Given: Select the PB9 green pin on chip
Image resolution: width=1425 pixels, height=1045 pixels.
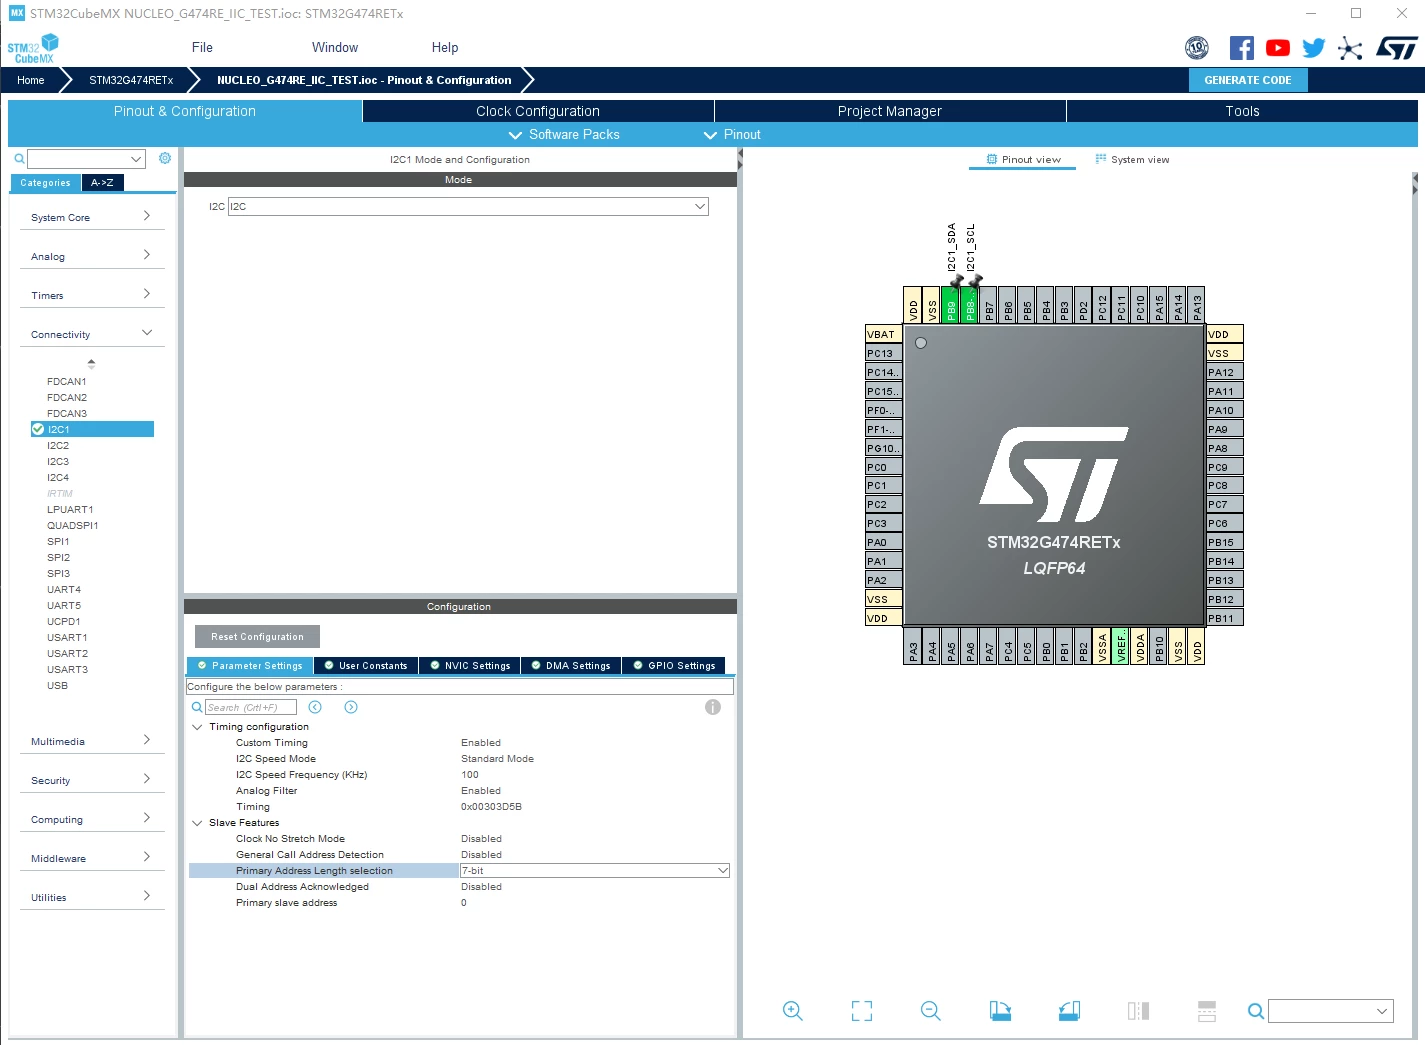Looking at the screenshot, I should pyautogui.click(x=951, y=305).
